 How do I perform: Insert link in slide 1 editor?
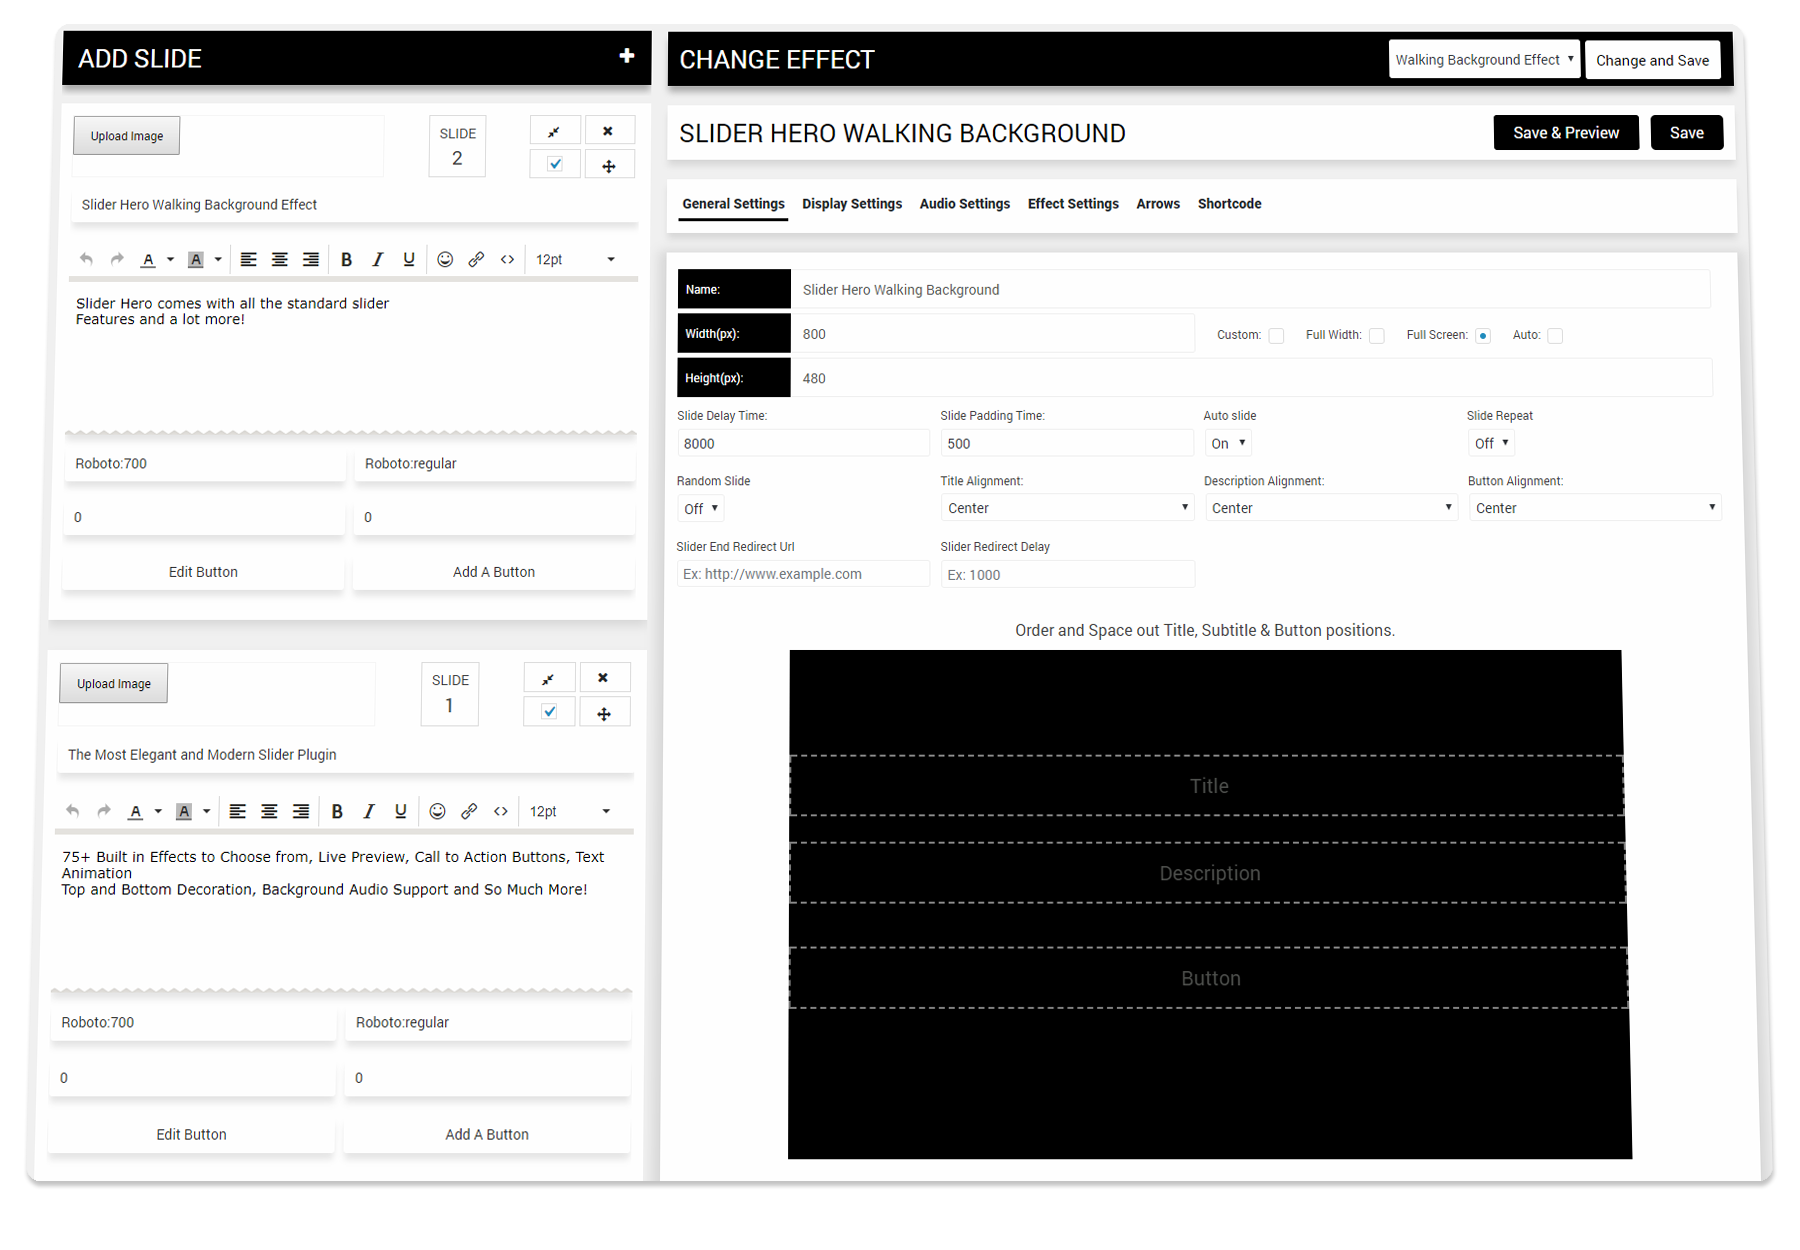469,811
